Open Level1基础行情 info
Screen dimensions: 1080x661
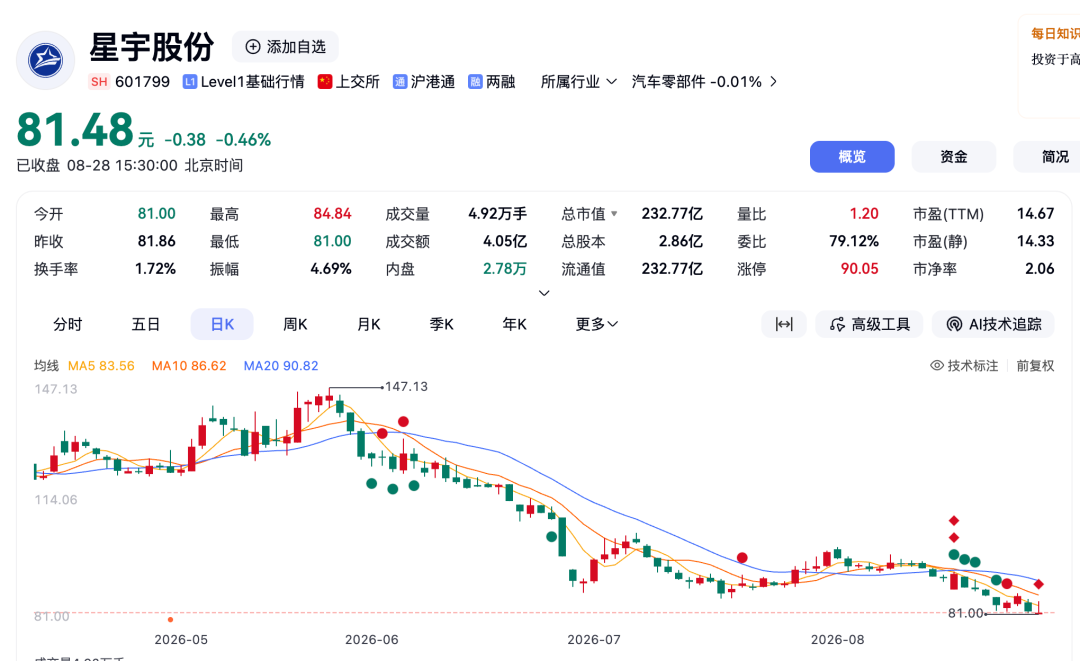244,82
